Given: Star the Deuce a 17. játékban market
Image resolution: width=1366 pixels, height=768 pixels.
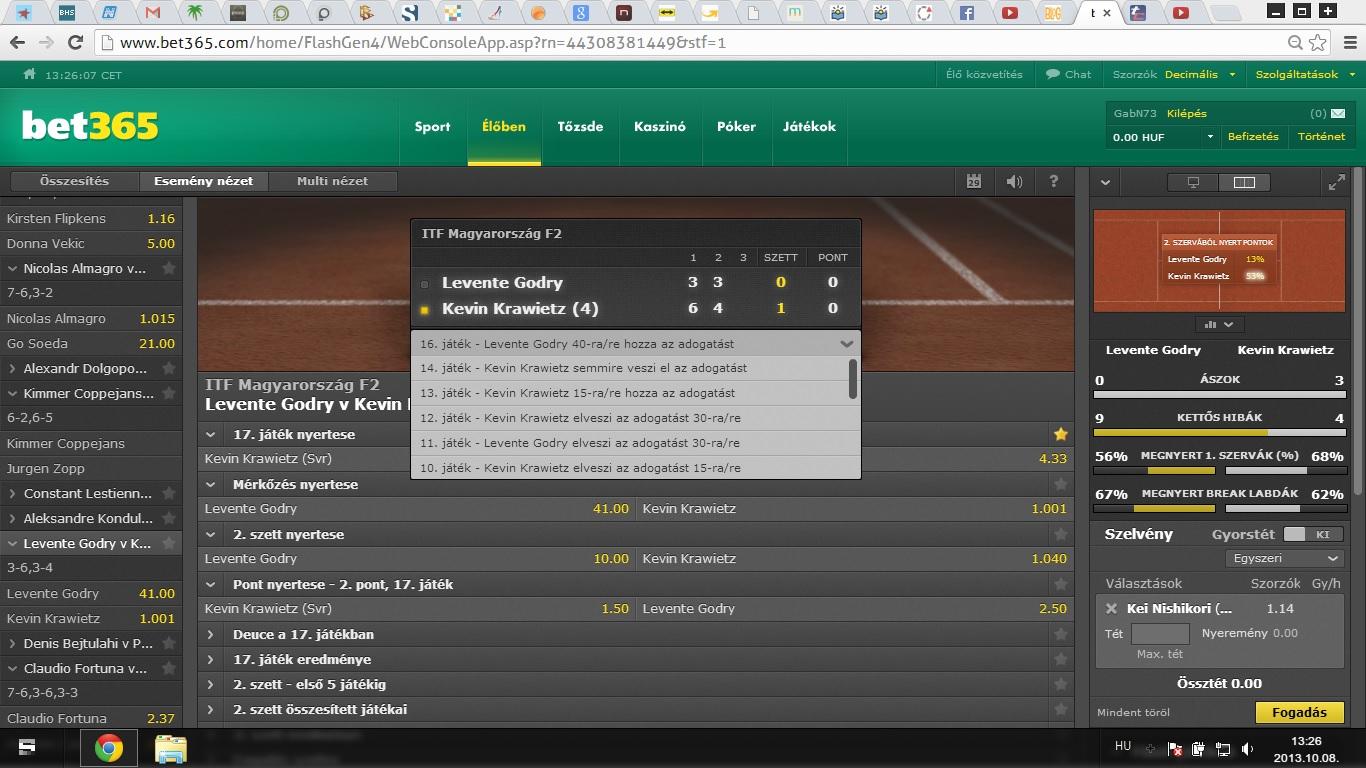Looking at the screenshot, I should [1061, 634].
